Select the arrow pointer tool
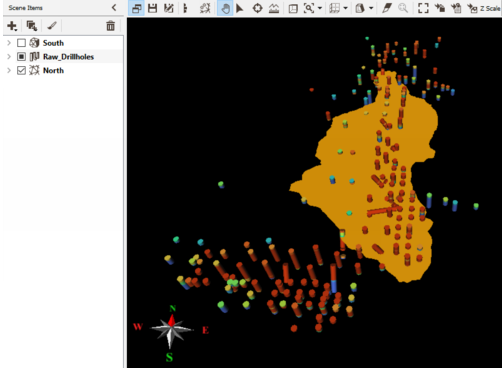The height and width of the screenshot is (368, 502). (240, 8)
